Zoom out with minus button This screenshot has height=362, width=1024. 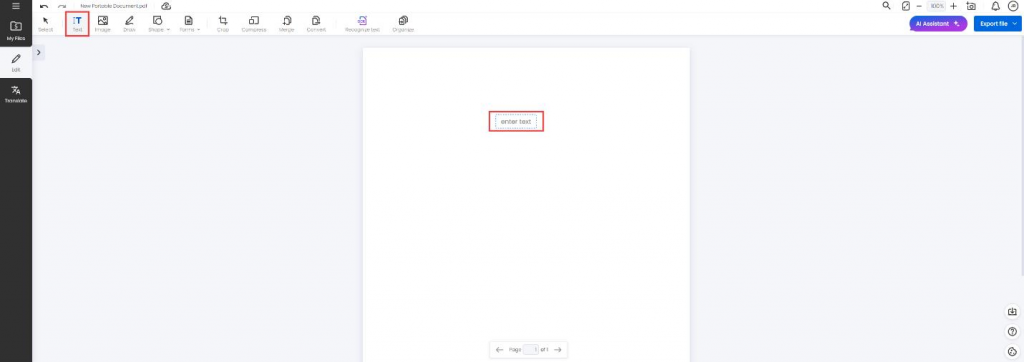(919, 6)
